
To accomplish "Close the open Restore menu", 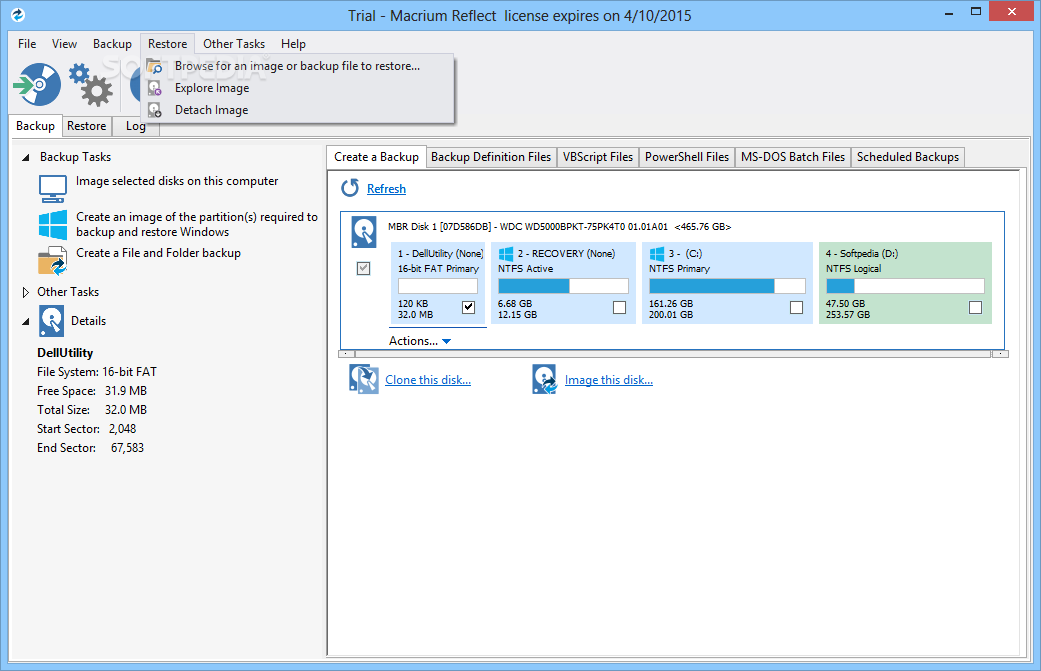I will pyautogui.click(x=167, y=44).
